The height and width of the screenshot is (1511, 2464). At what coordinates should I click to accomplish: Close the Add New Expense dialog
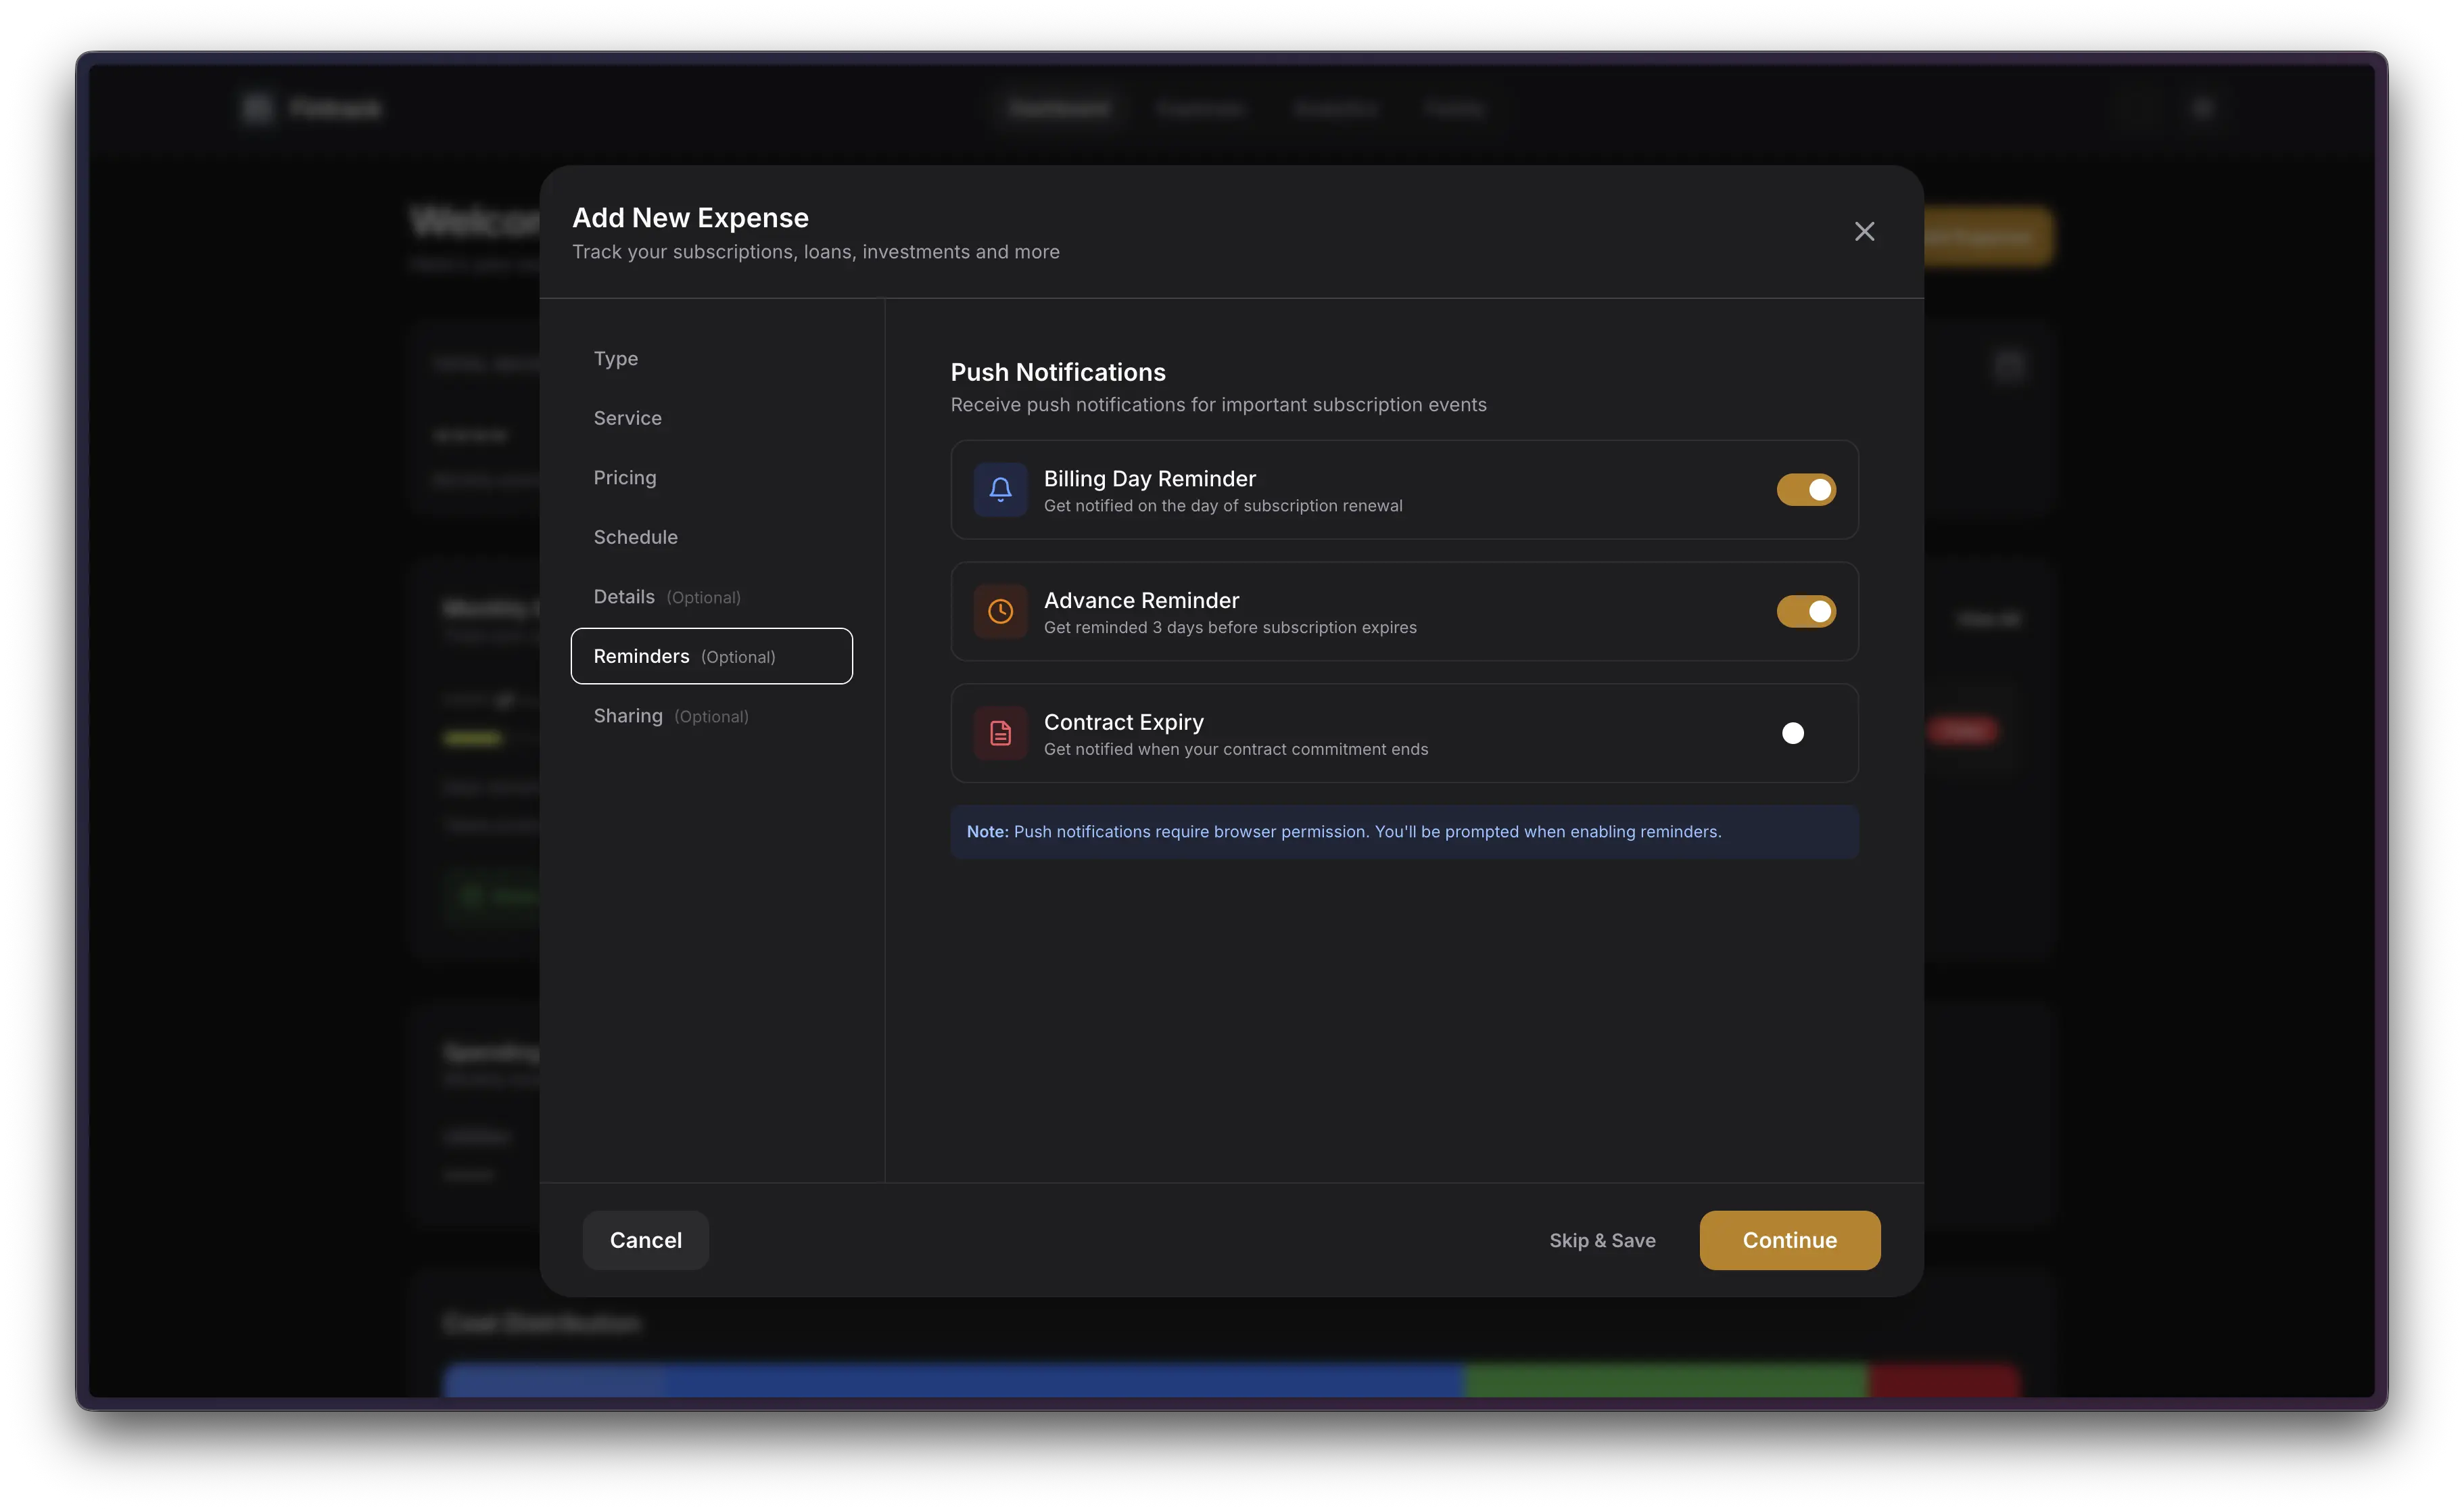pos(1864,231)
